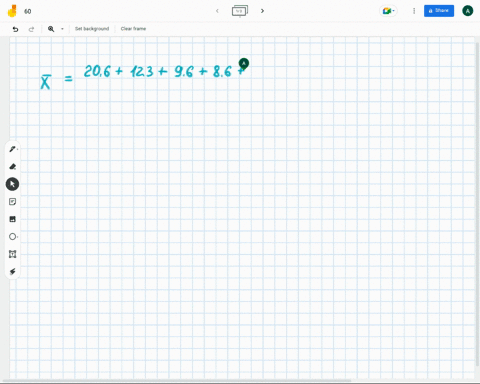Click the jam title "60"

(28, 11)
